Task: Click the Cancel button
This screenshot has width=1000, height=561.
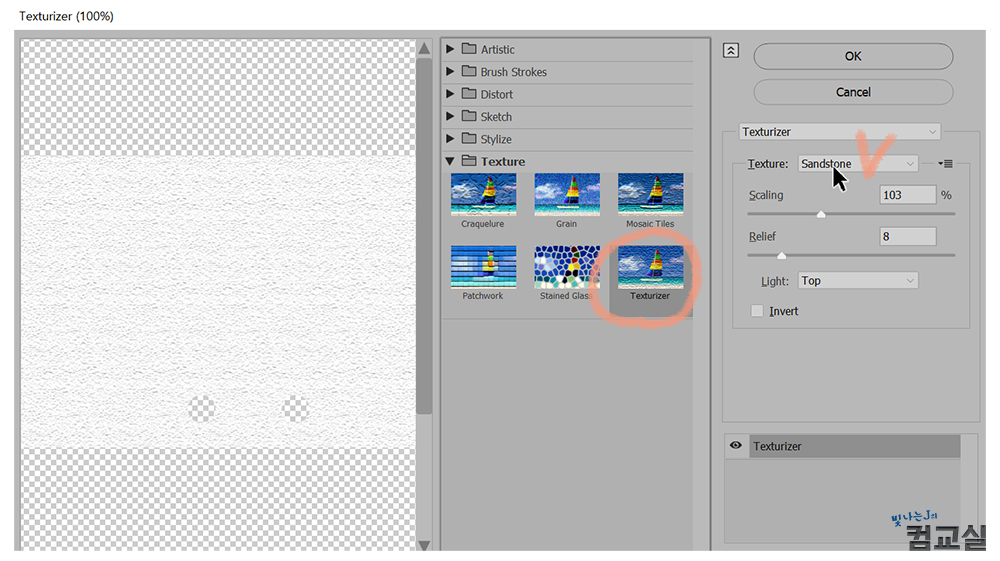Action: 853,92
